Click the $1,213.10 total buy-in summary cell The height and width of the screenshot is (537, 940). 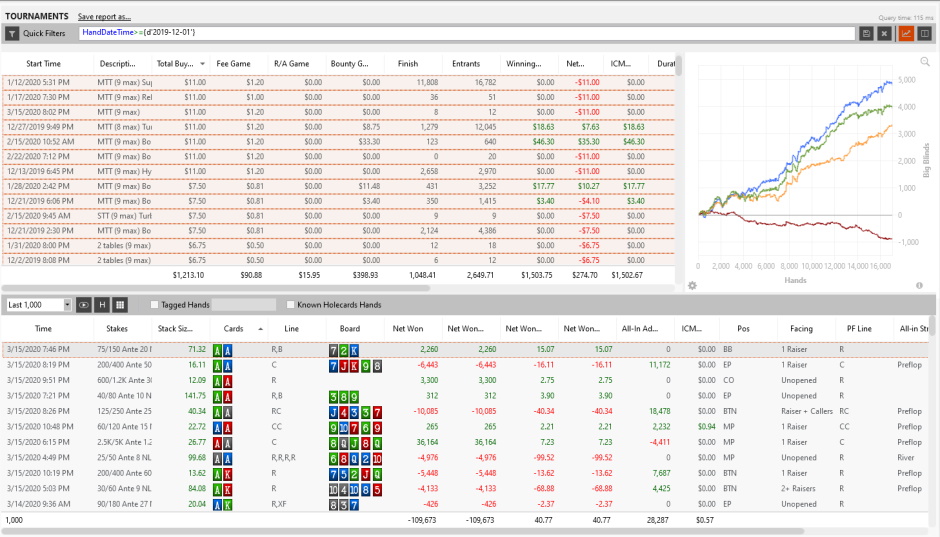[188, 276]
